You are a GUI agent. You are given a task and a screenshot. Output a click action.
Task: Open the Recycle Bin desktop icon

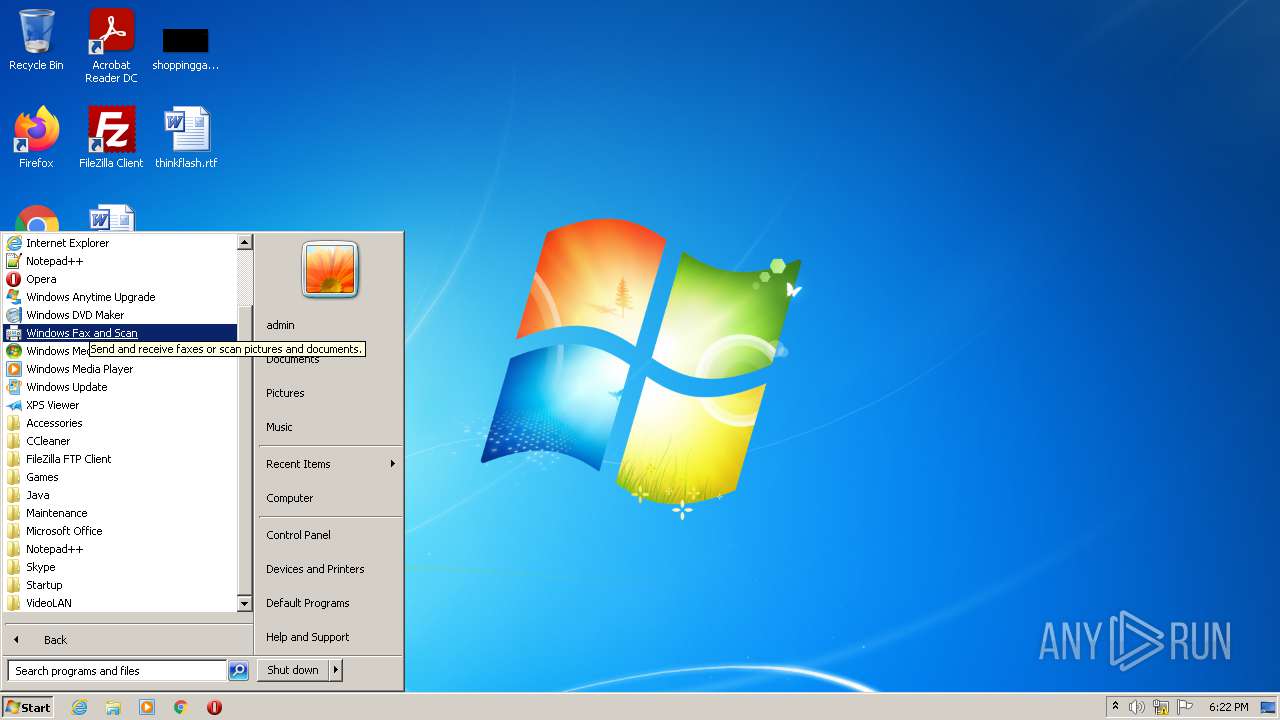tap(36, 40)
